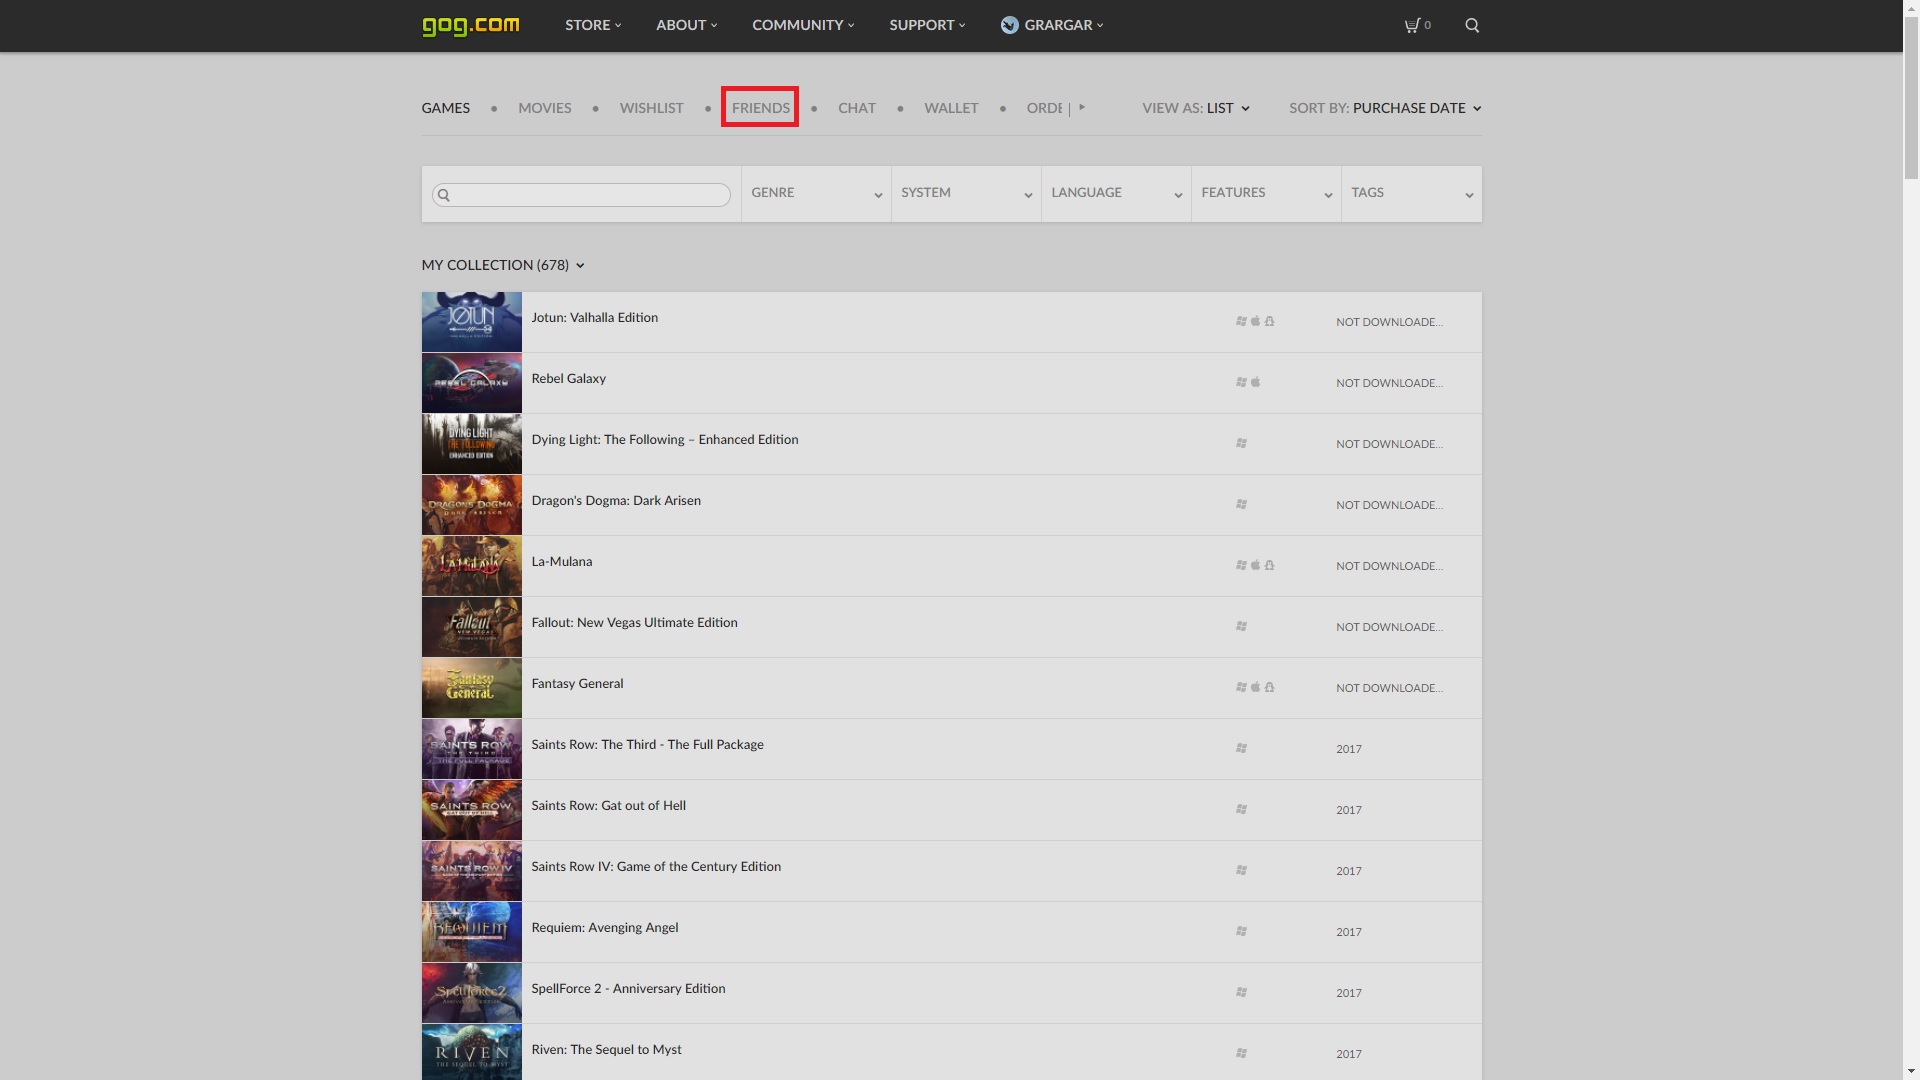Open Fallout New Vegas cover thumbnail
This screenshot has height=1080, width=1920.
pos(471,627)
